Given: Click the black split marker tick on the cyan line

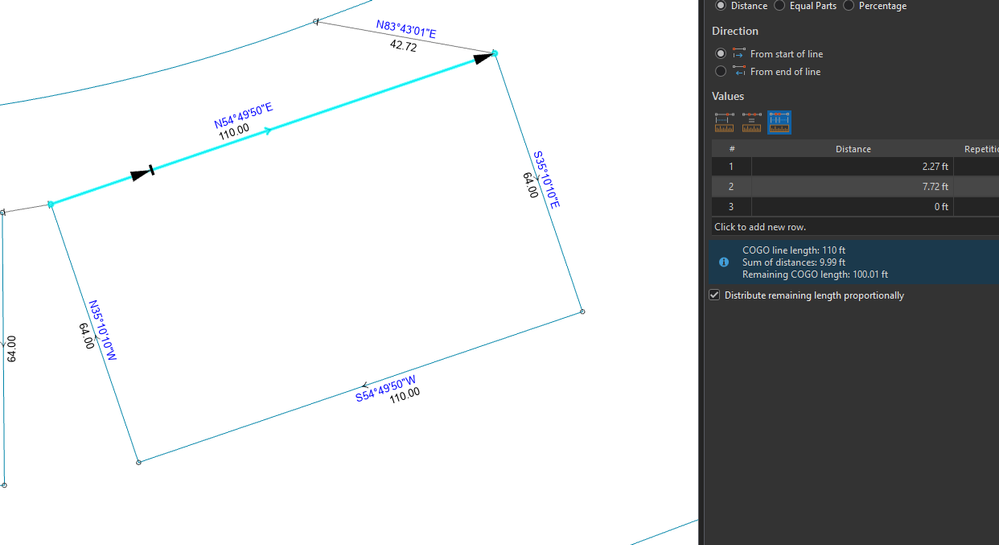Looking at the screenshot, I should click(151, 170).
